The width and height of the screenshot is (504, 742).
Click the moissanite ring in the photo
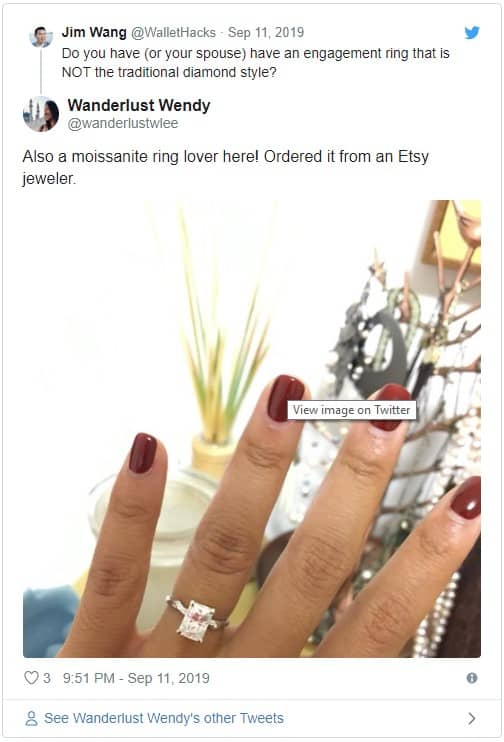tap(196, 618)
